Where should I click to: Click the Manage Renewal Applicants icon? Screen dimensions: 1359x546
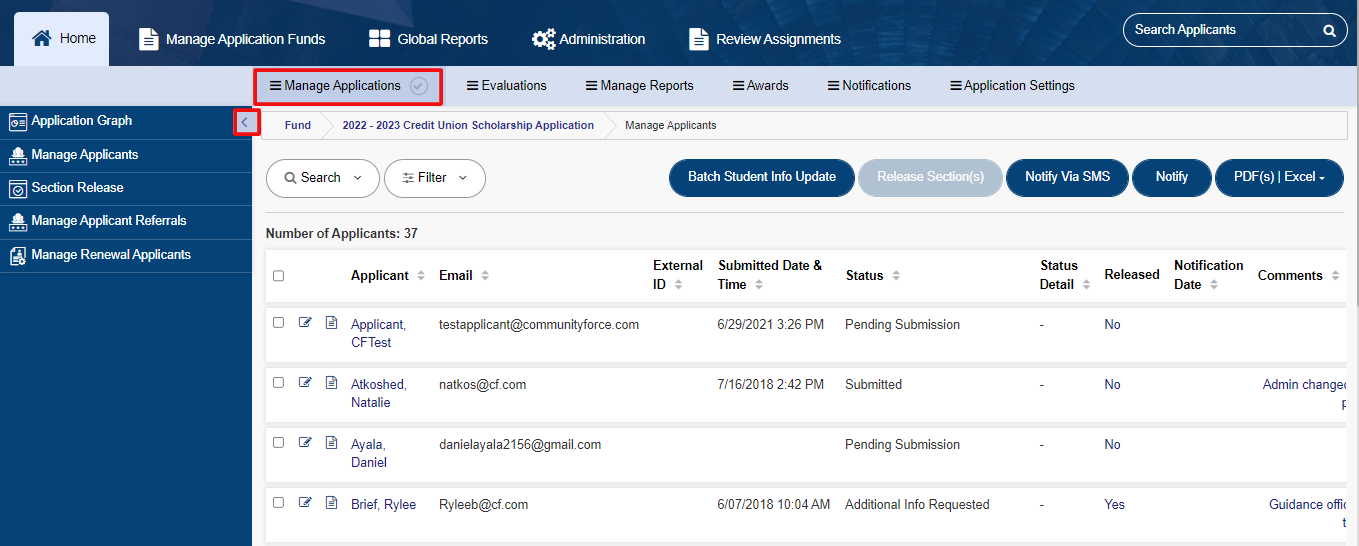pyautogui.click(x=17, y=255)
